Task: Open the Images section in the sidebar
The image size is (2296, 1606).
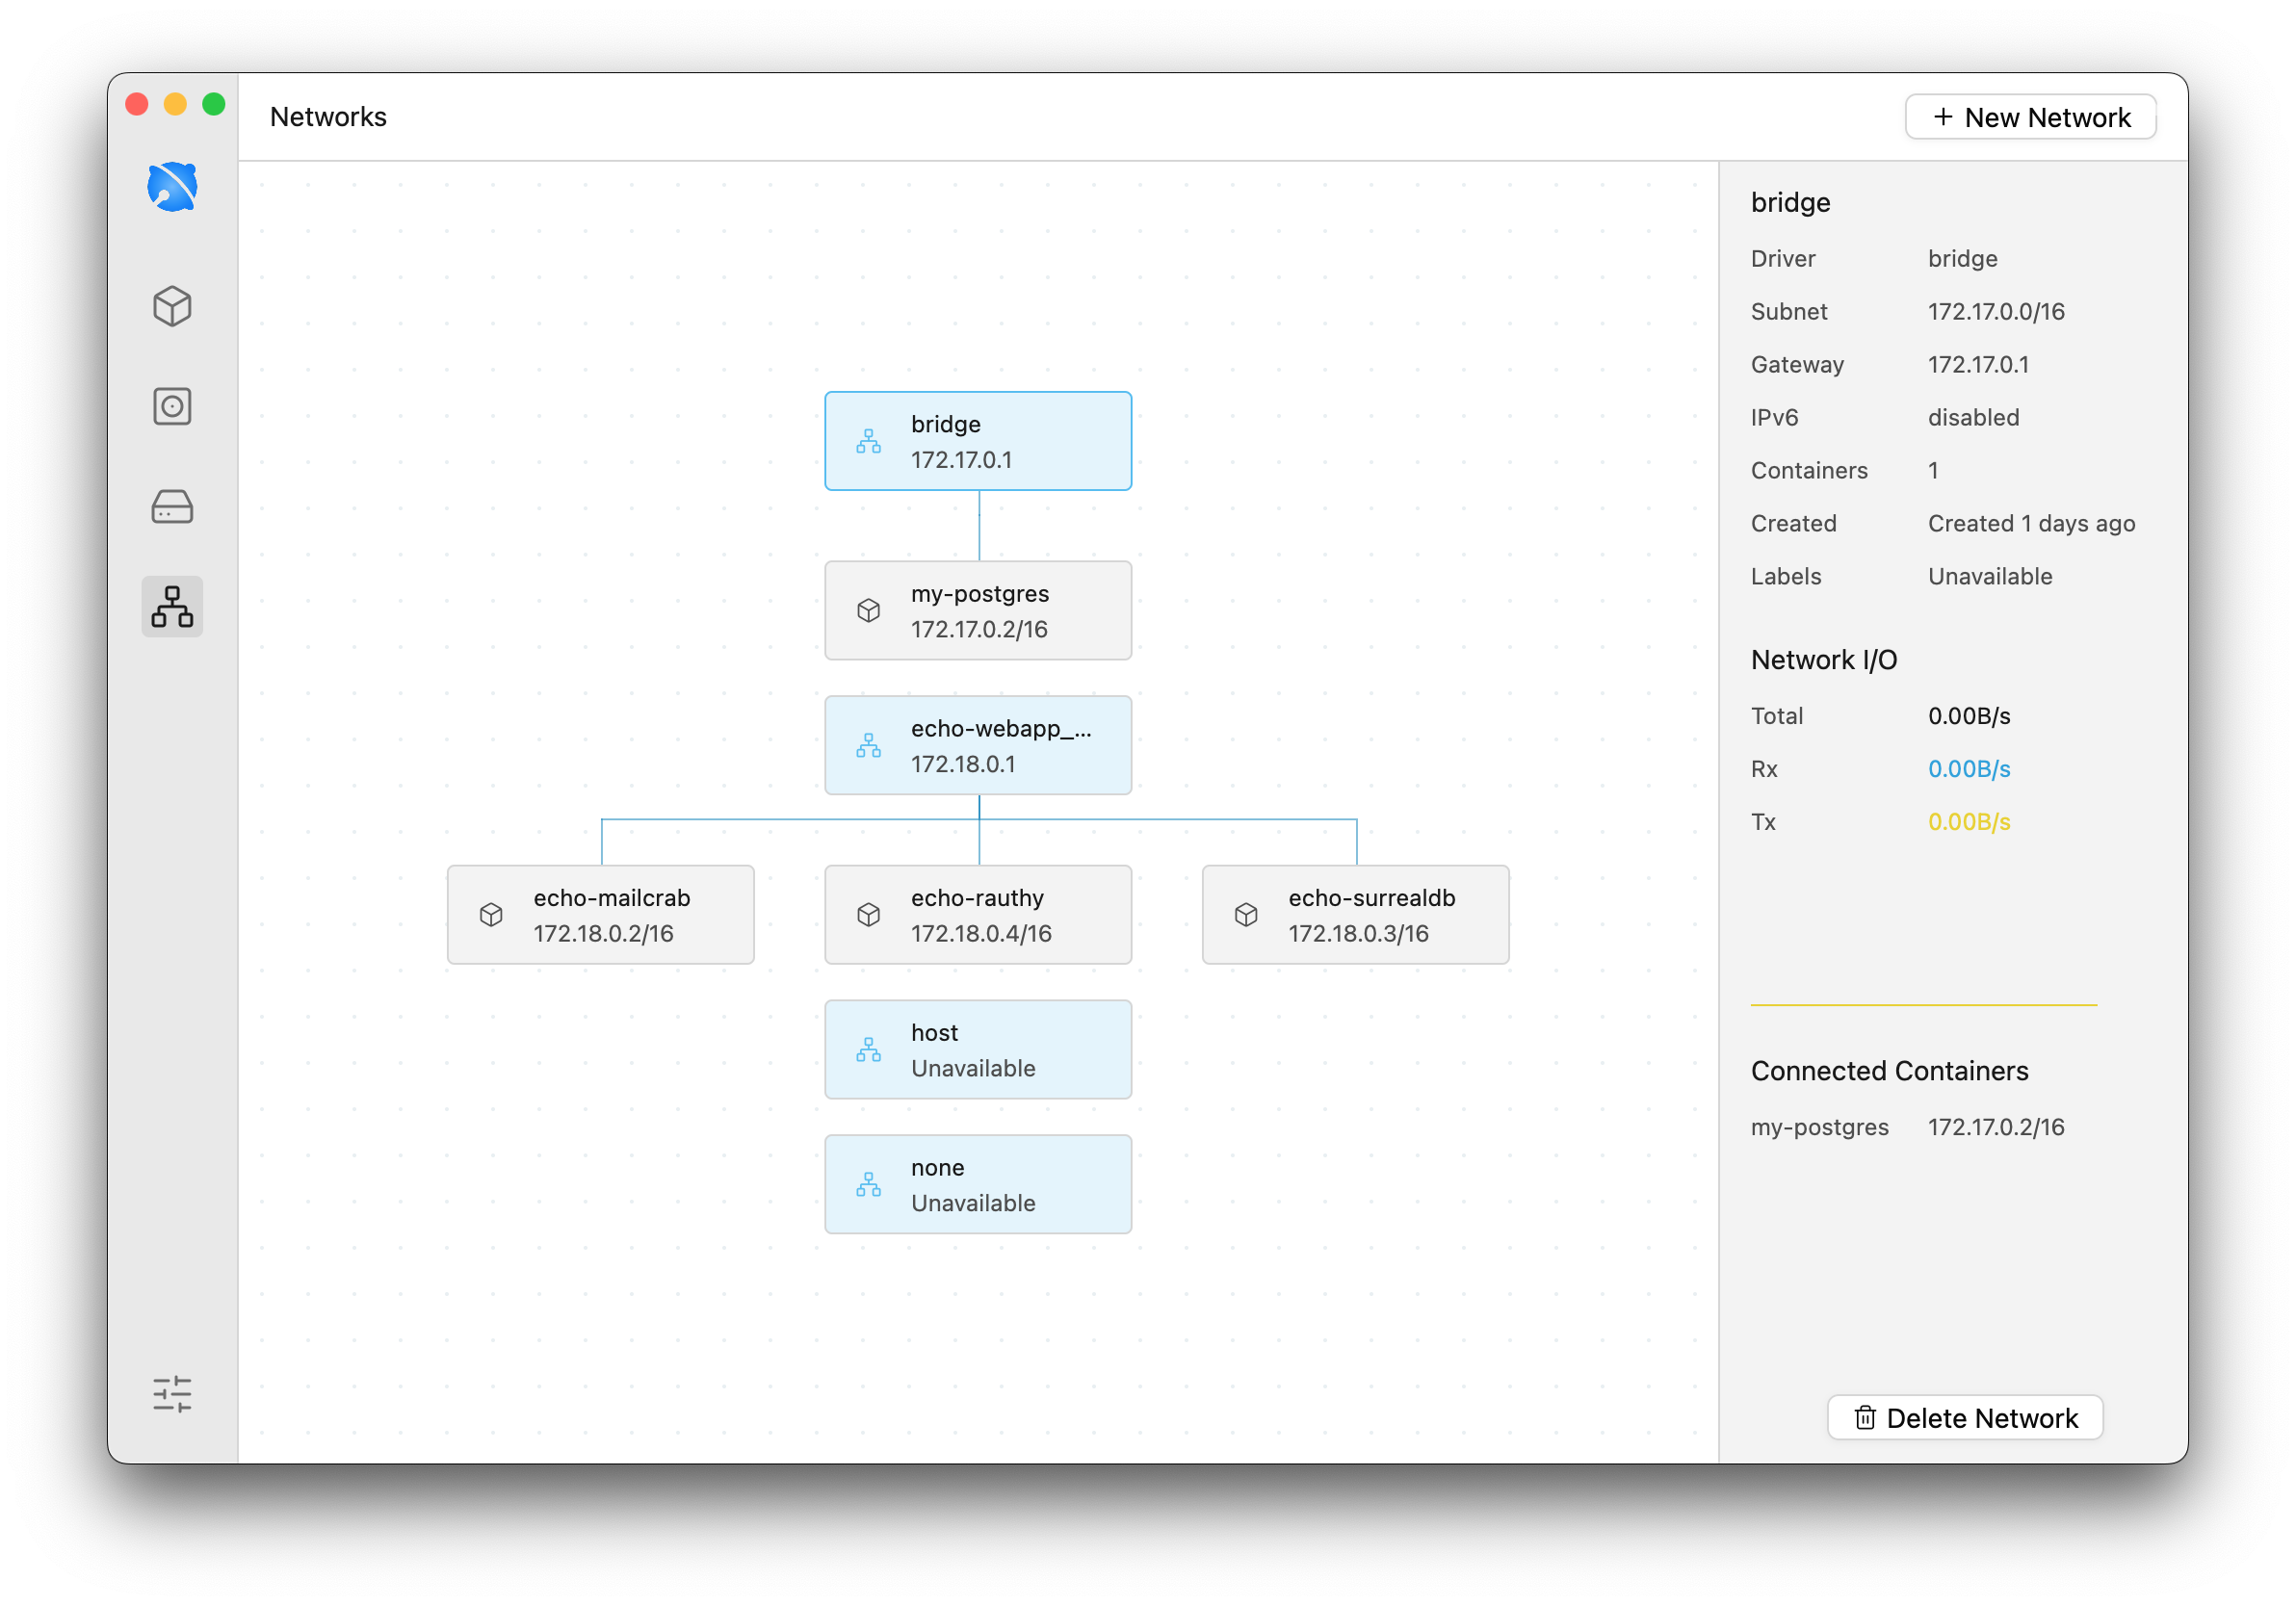Action: [172, 406]
